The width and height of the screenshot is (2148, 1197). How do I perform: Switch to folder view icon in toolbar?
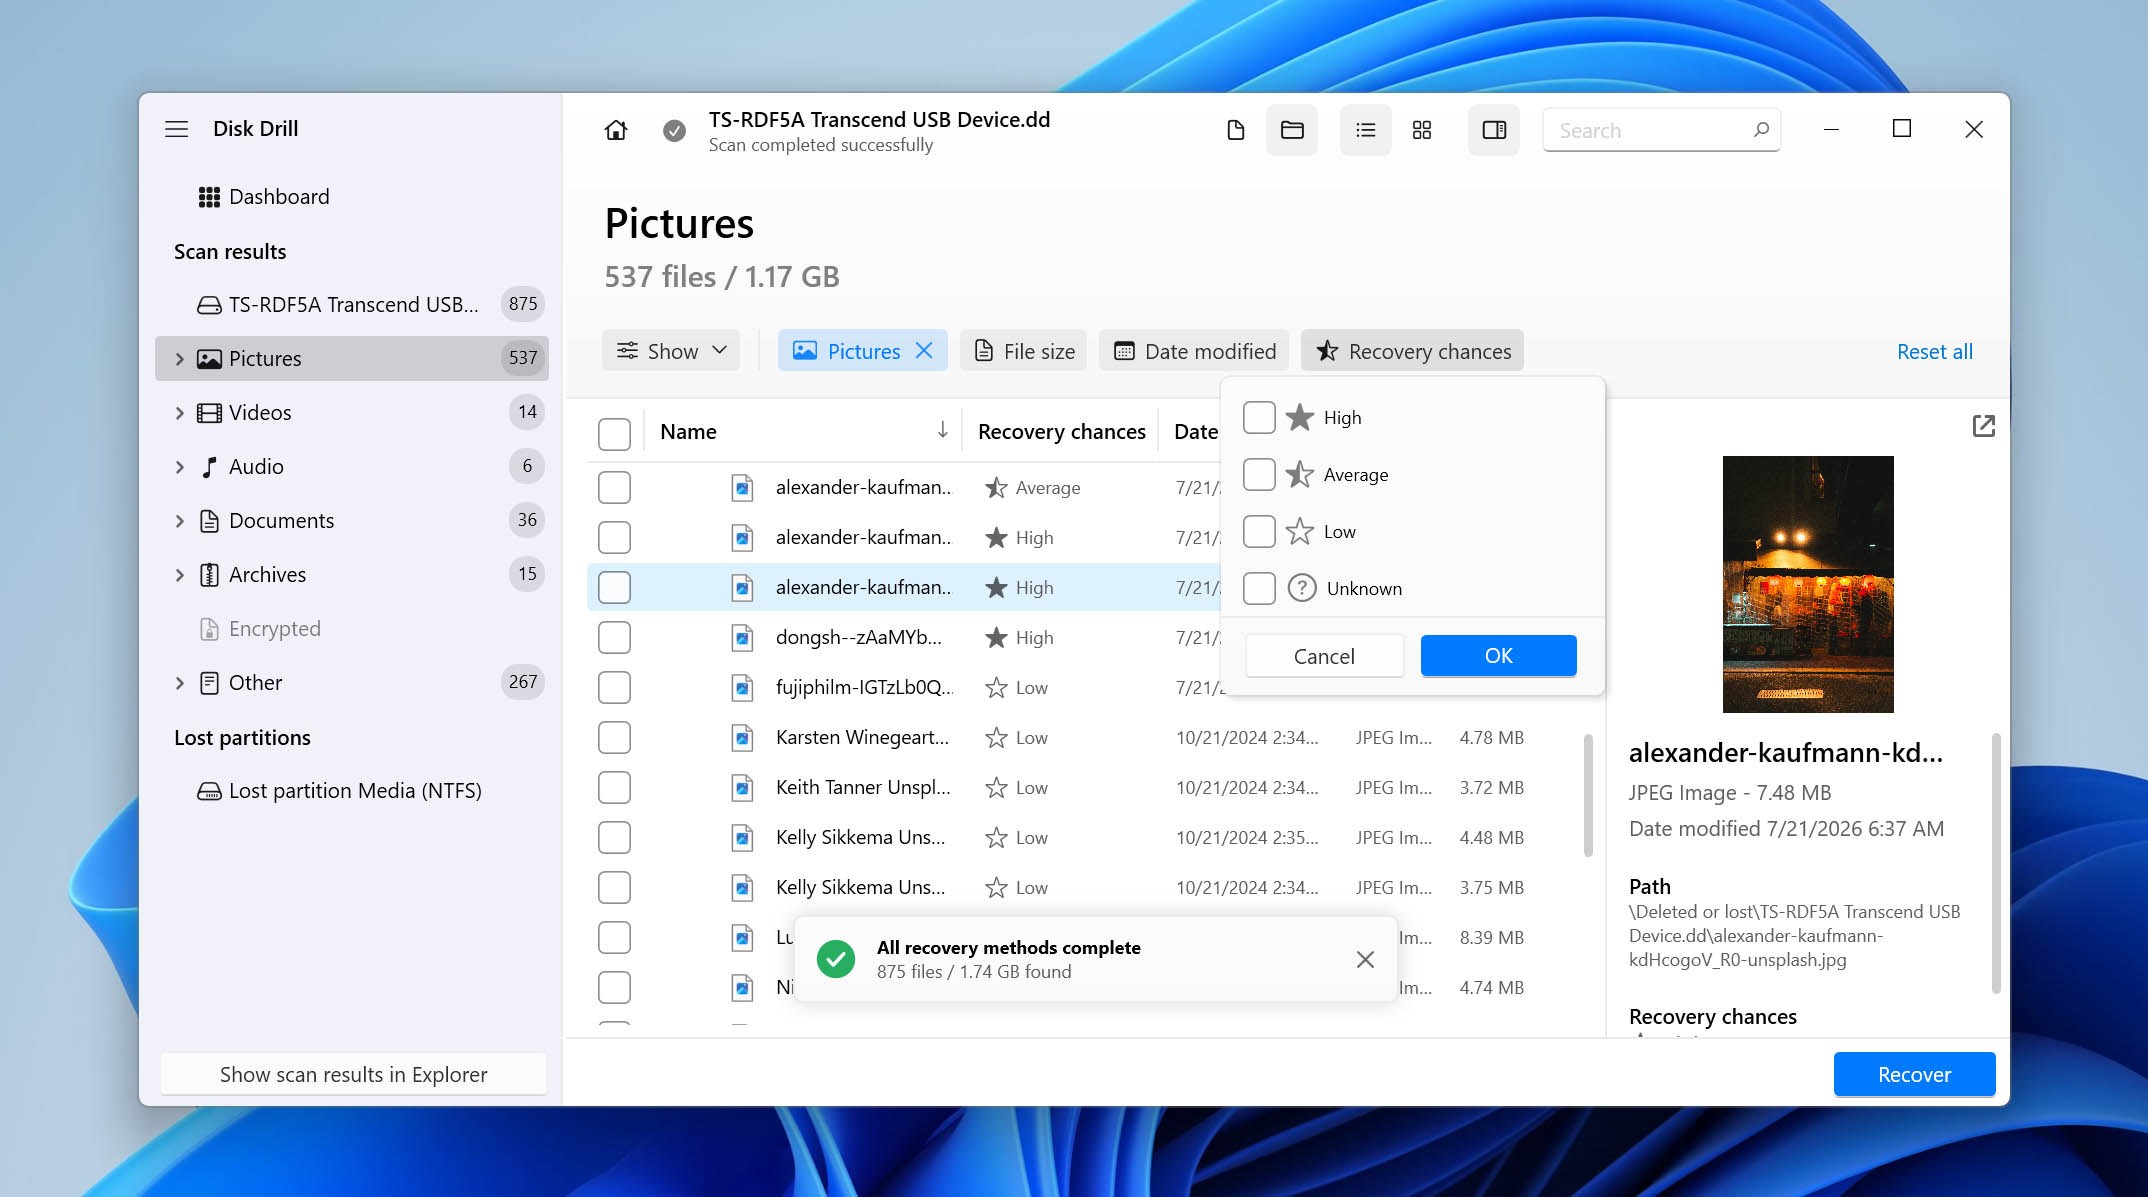pyautogui.click(x=1292, y=130)
